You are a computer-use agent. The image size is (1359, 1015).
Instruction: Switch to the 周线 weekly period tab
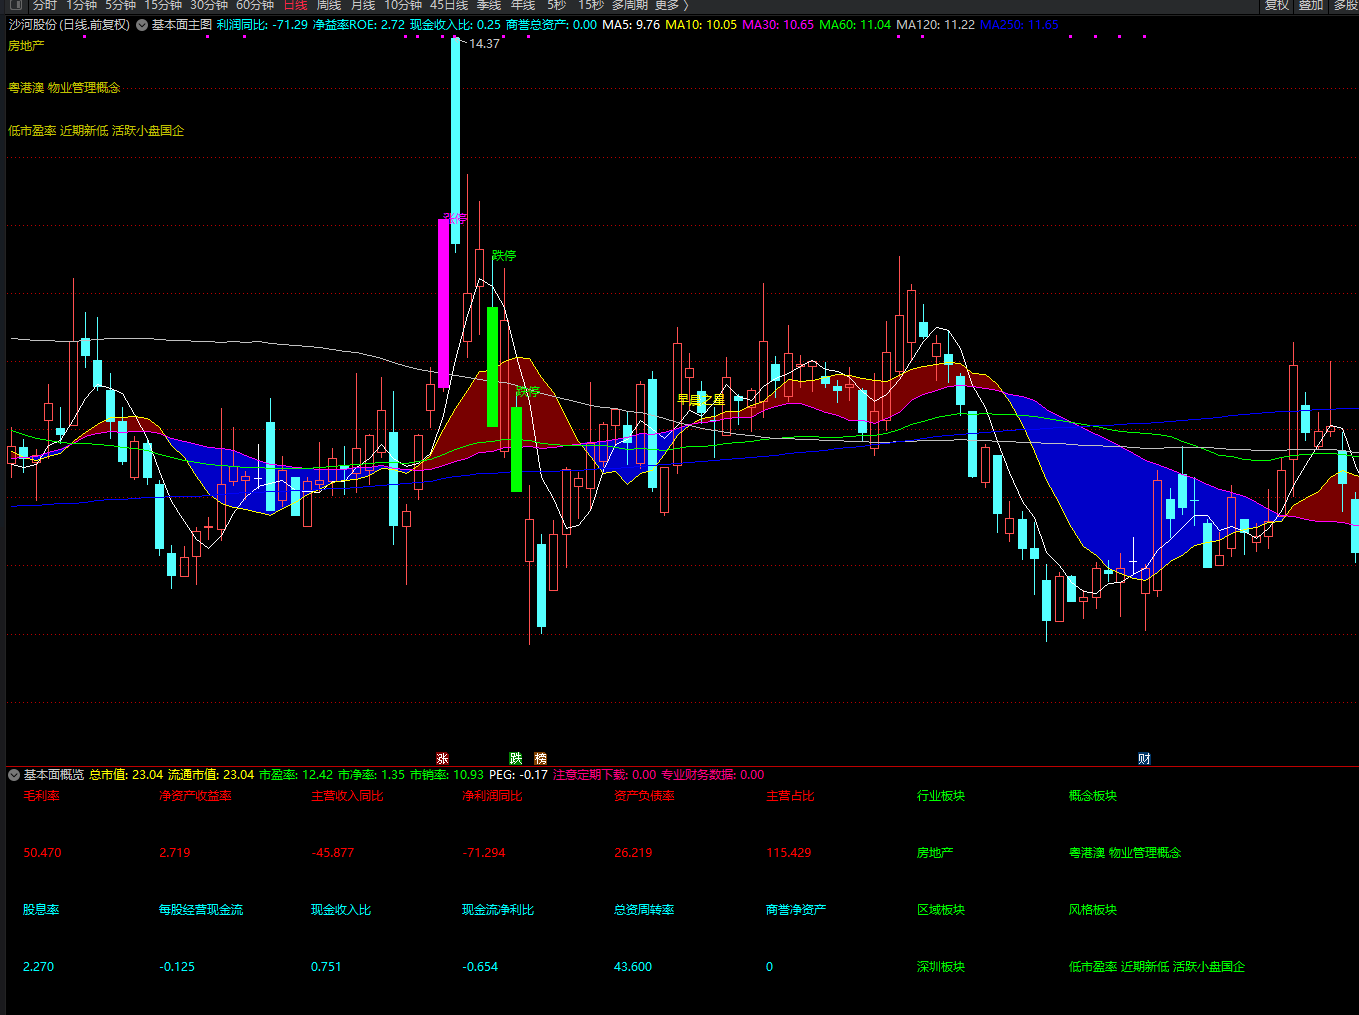click(329, 5)
